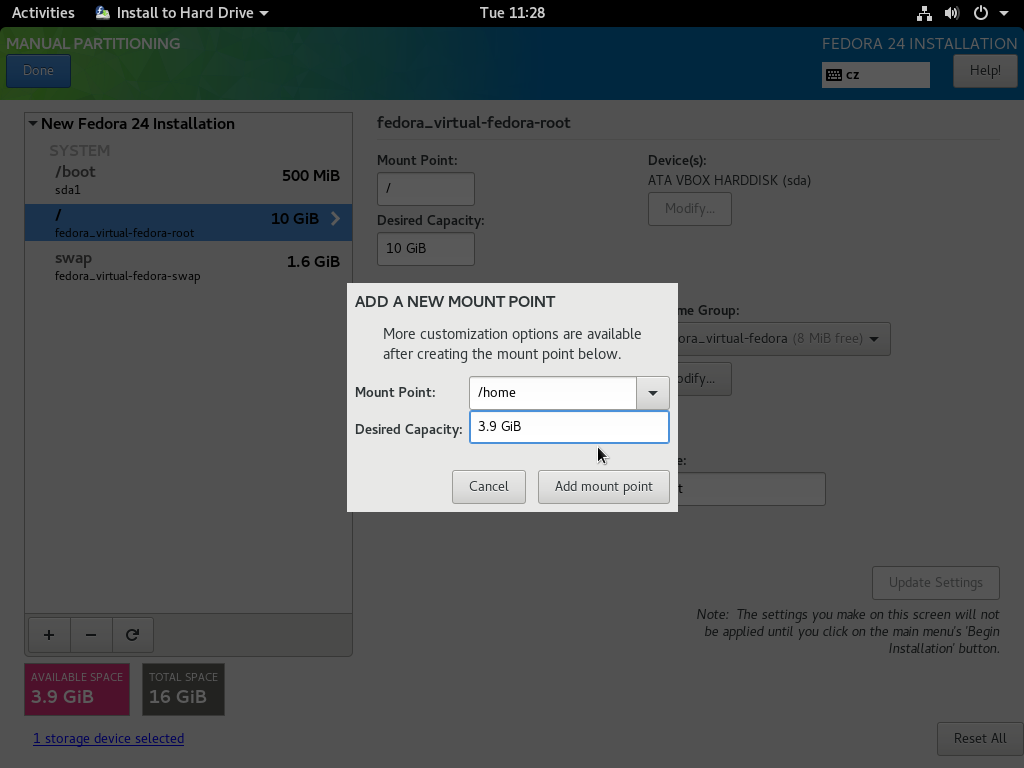Expand the Install to Hard Drive app menu
Screen dimensions: 1024x768
coord(264,13)
